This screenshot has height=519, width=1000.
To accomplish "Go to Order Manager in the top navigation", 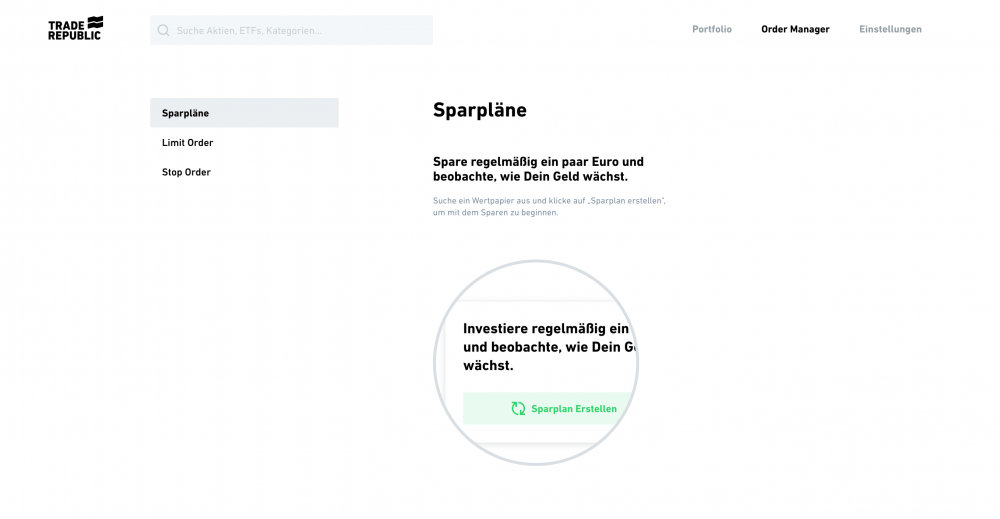I will click(795, 29).
